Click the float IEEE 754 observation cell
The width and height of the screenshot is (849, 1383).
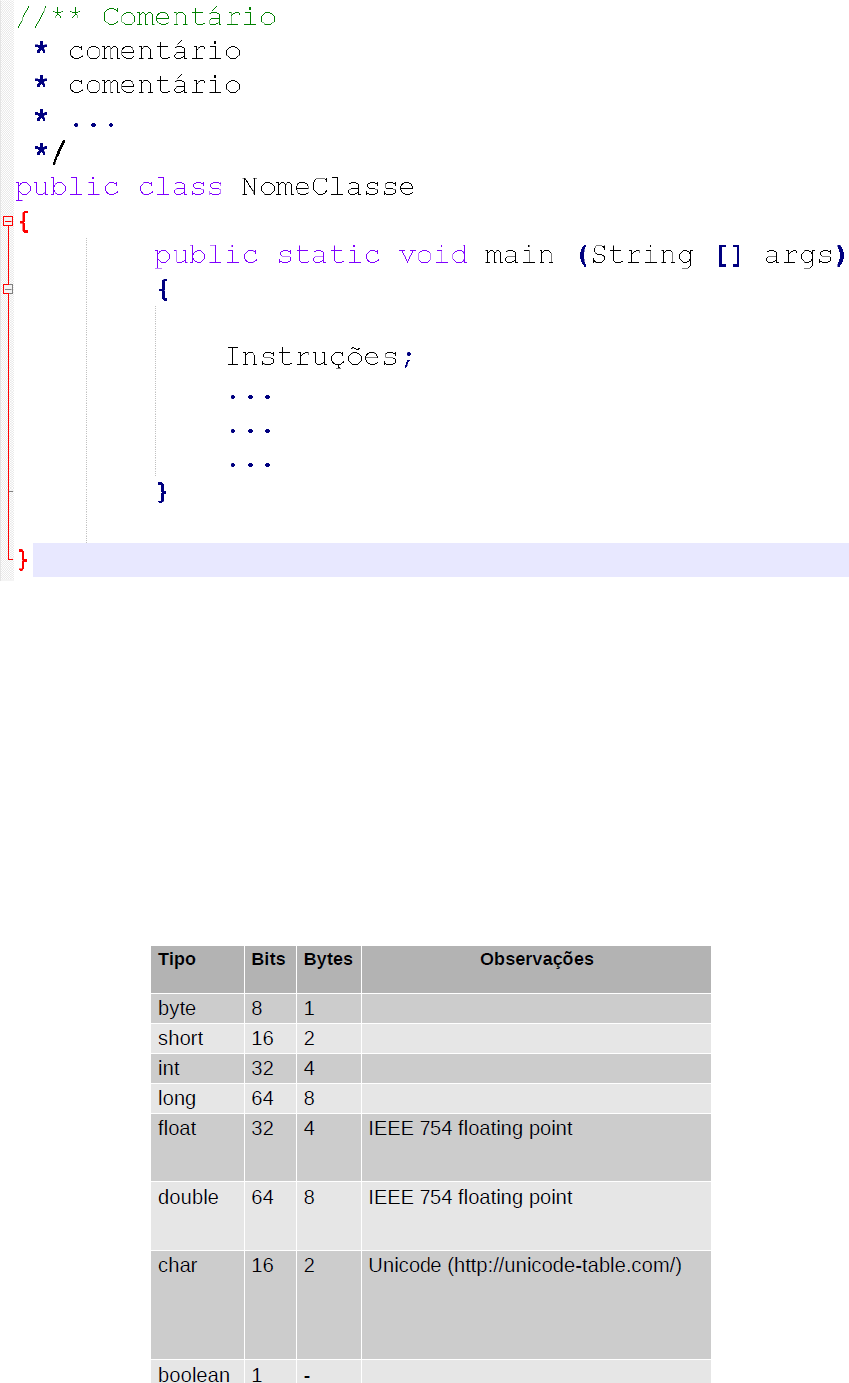point(470,1128)
